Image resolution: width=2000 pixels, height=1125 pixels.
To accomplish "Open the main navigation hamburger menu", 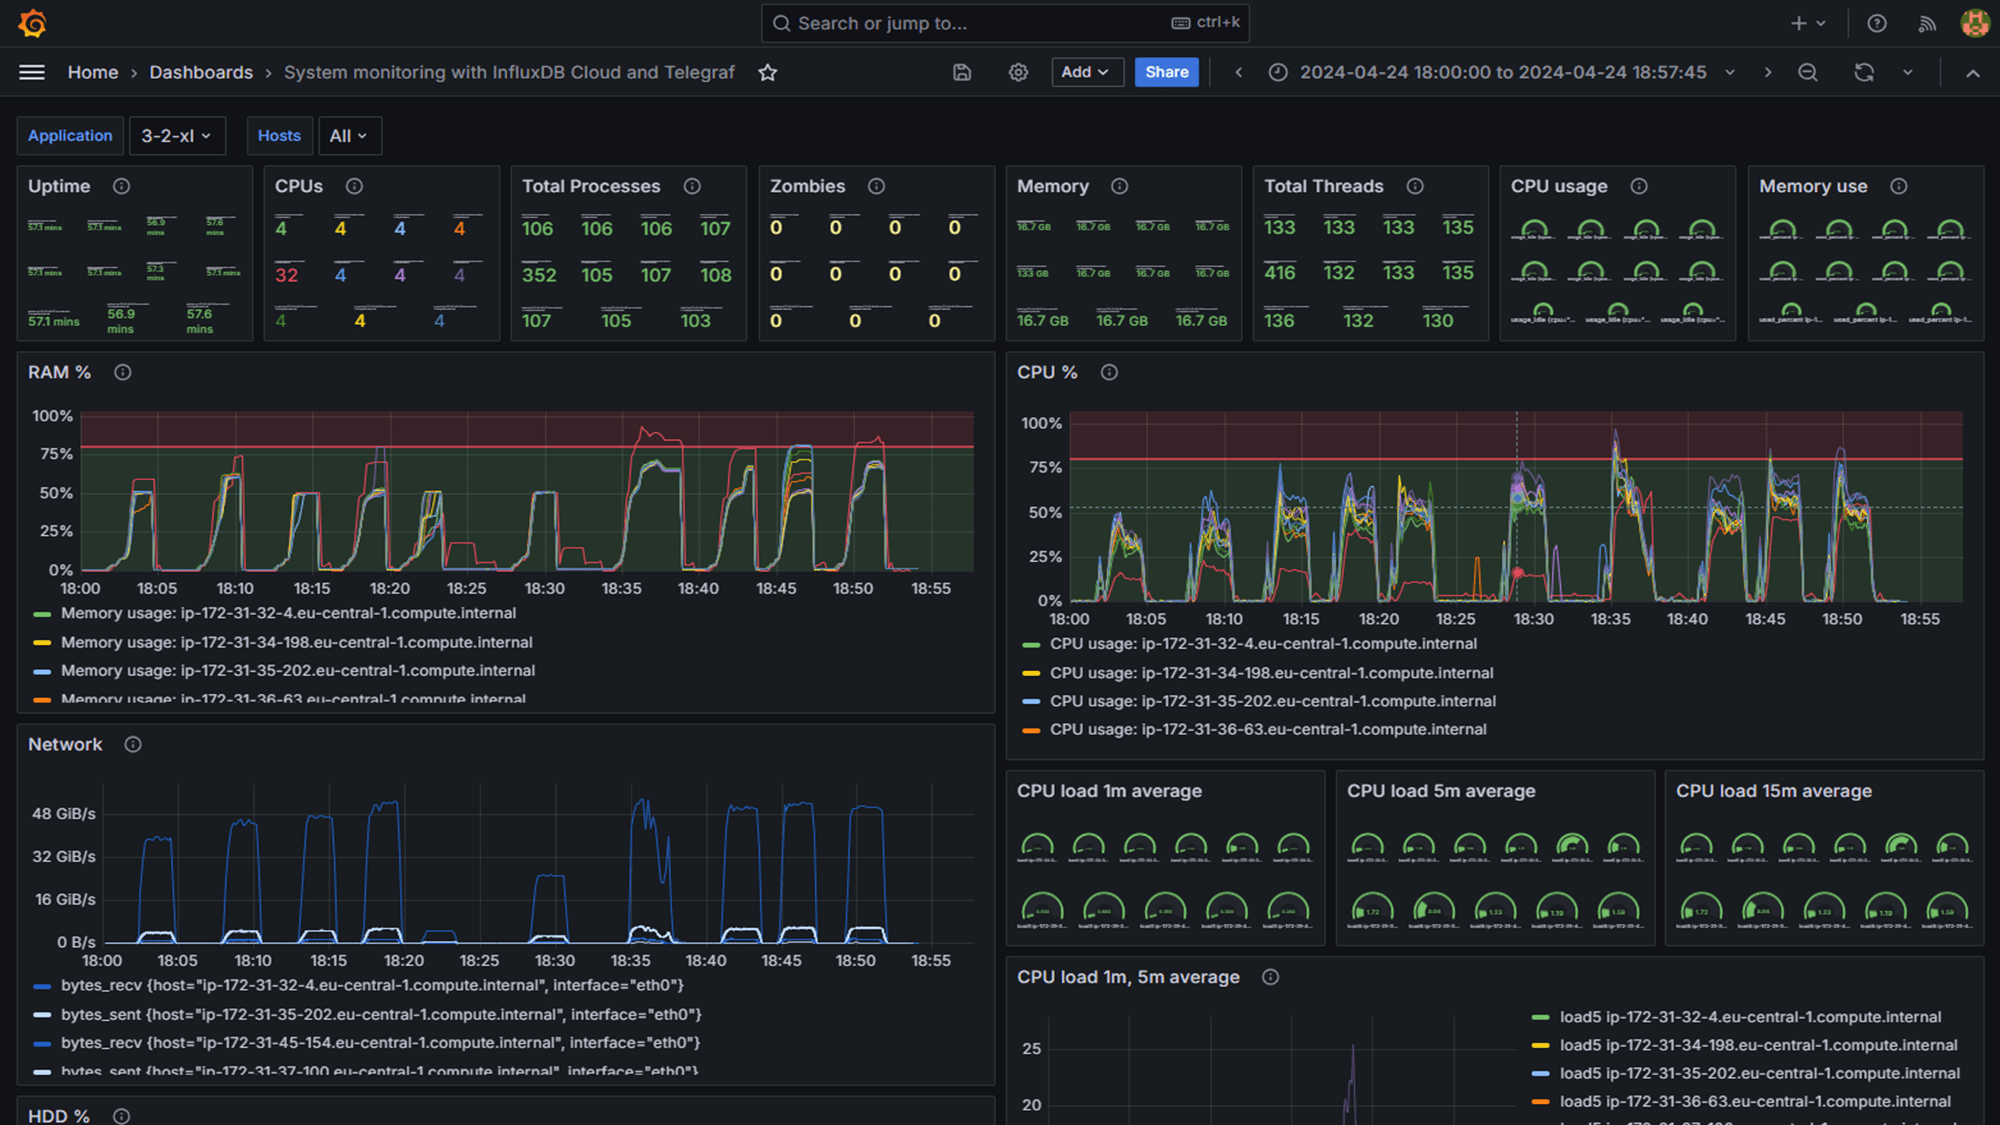I will 31,72.
